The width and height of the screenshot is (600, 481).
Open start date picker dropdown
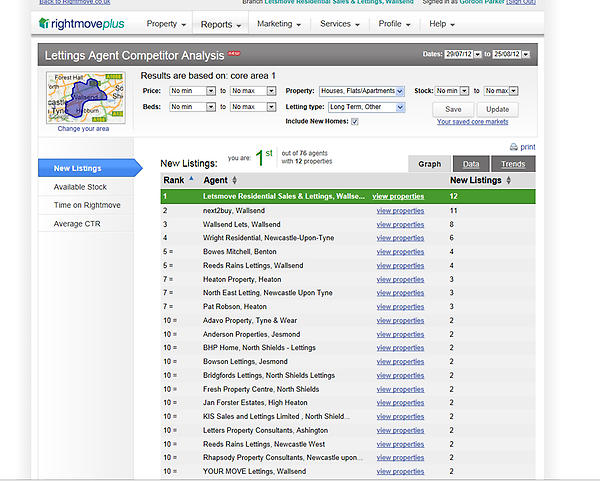(x=478, y=54)
